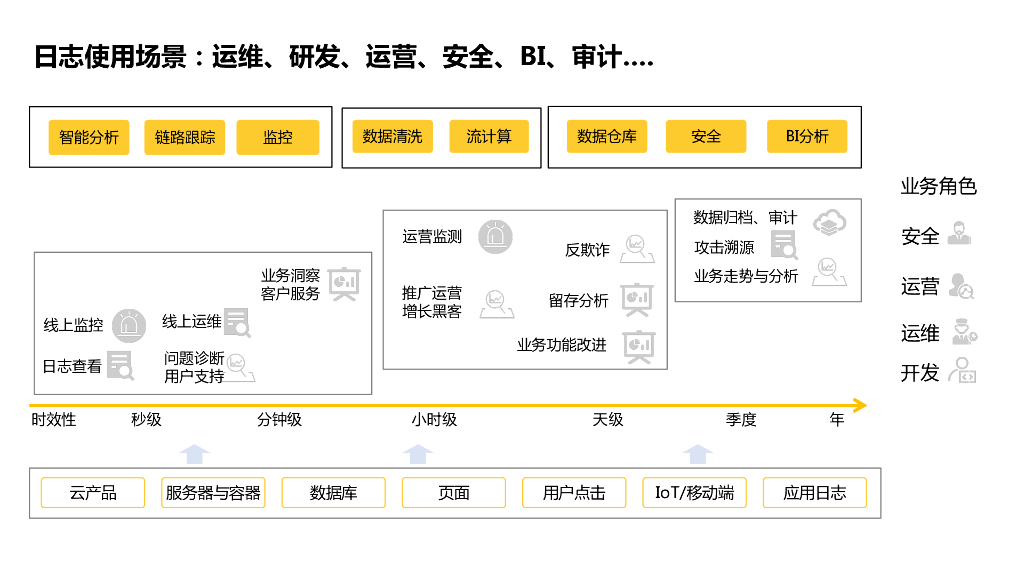Click the person icon beside 运维 role
The image size is (1024, 576).
pos(965,332)
